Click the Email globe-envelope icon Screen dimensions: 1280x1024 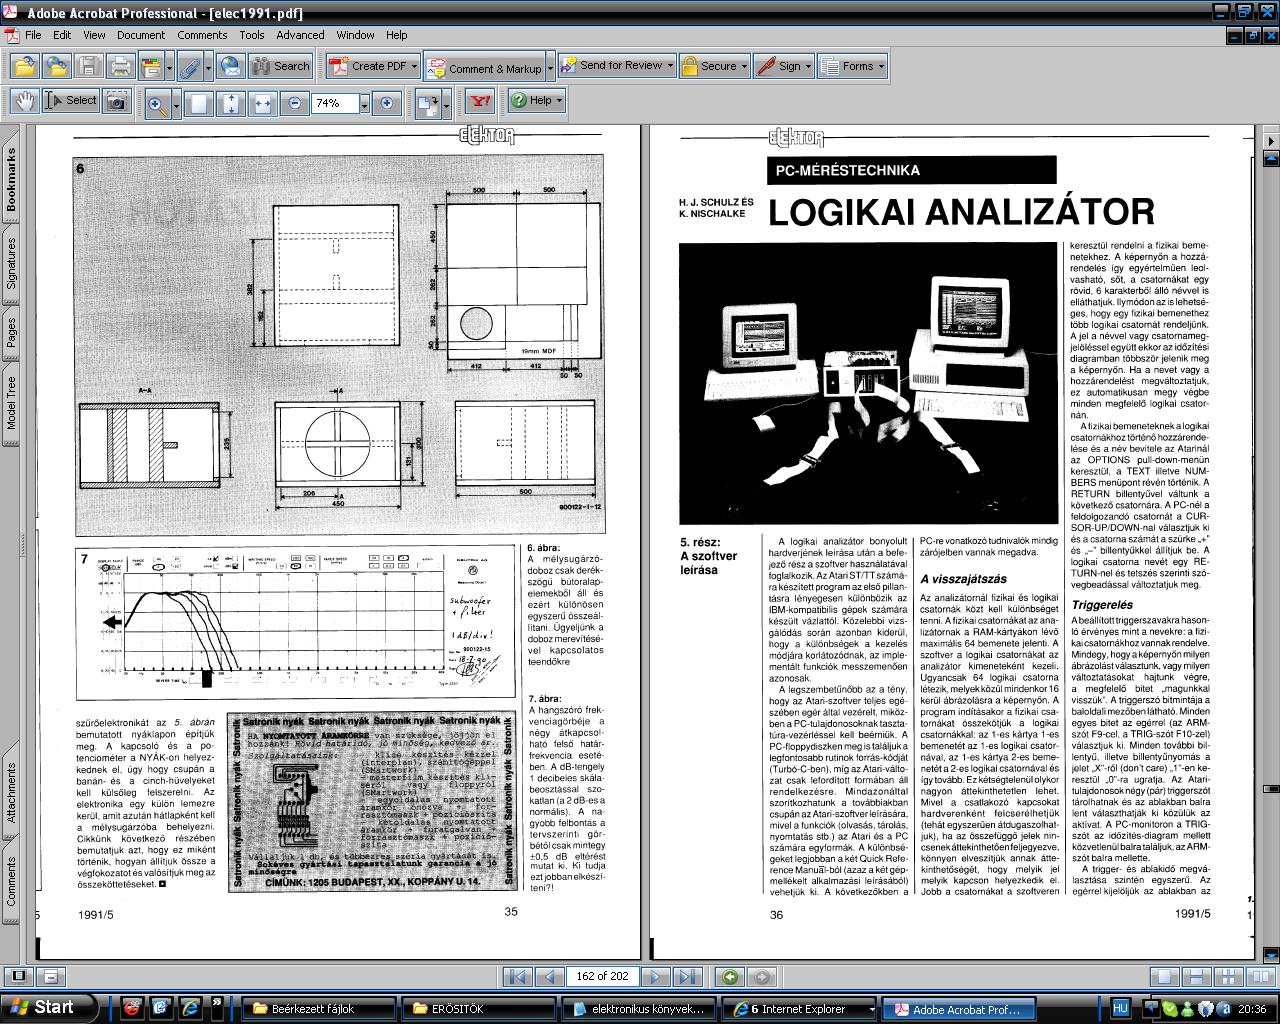click(230, 67)
